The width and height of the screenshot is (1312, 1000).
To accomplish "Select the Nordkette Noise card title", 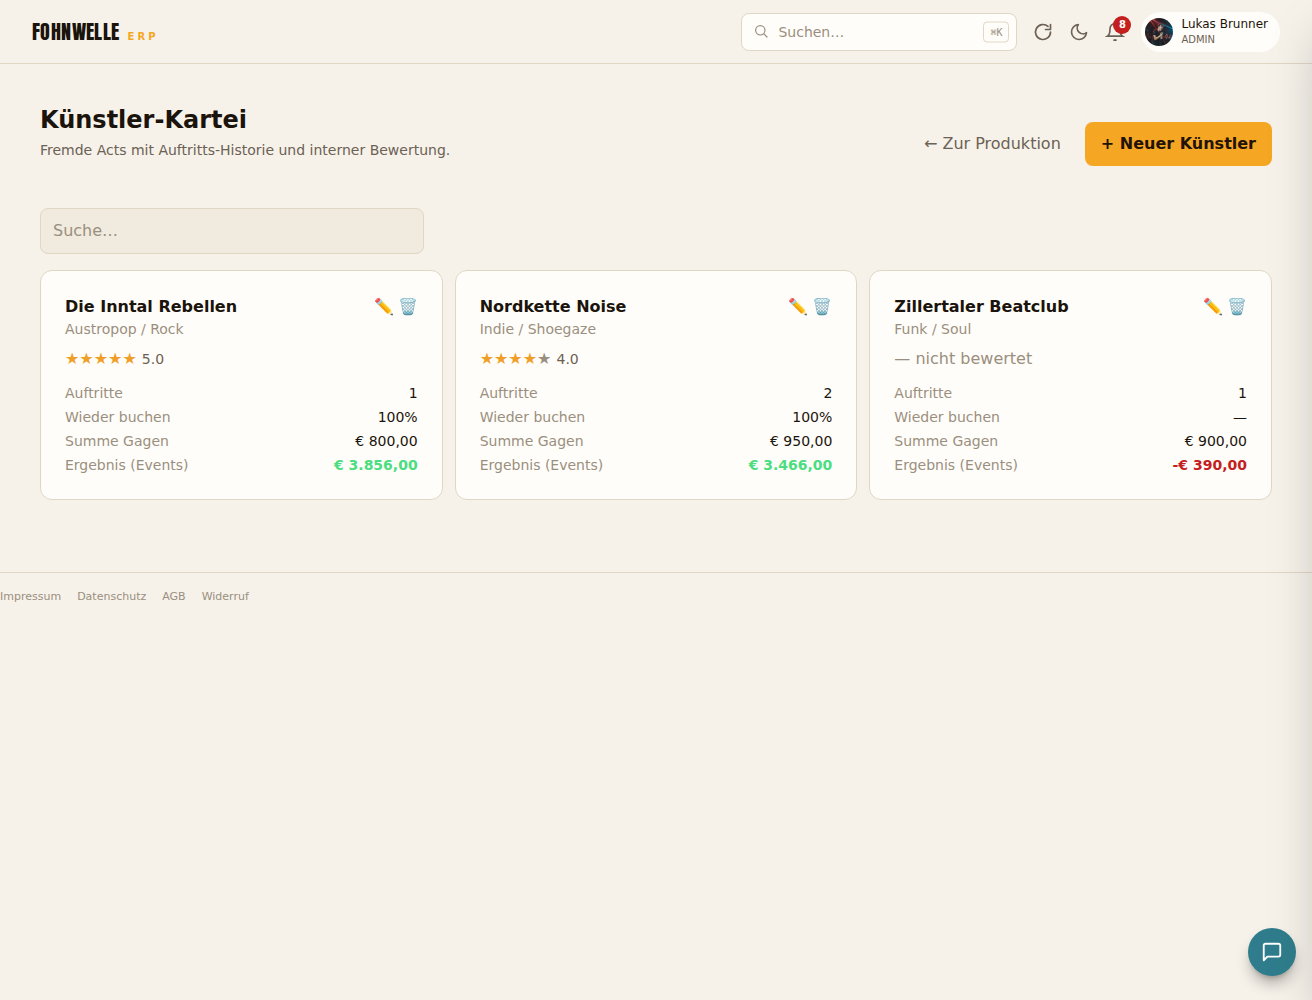I will (553, 306).
